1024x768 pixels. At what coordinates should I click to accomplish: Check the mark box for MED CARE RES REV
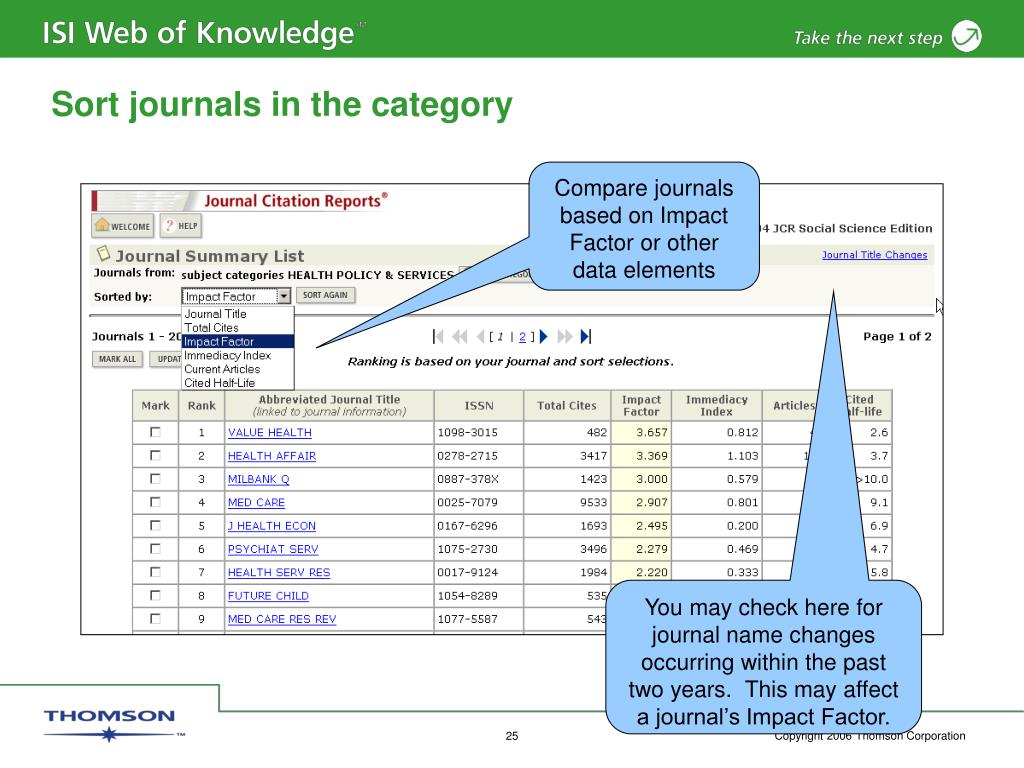click(x=155, y=618)
